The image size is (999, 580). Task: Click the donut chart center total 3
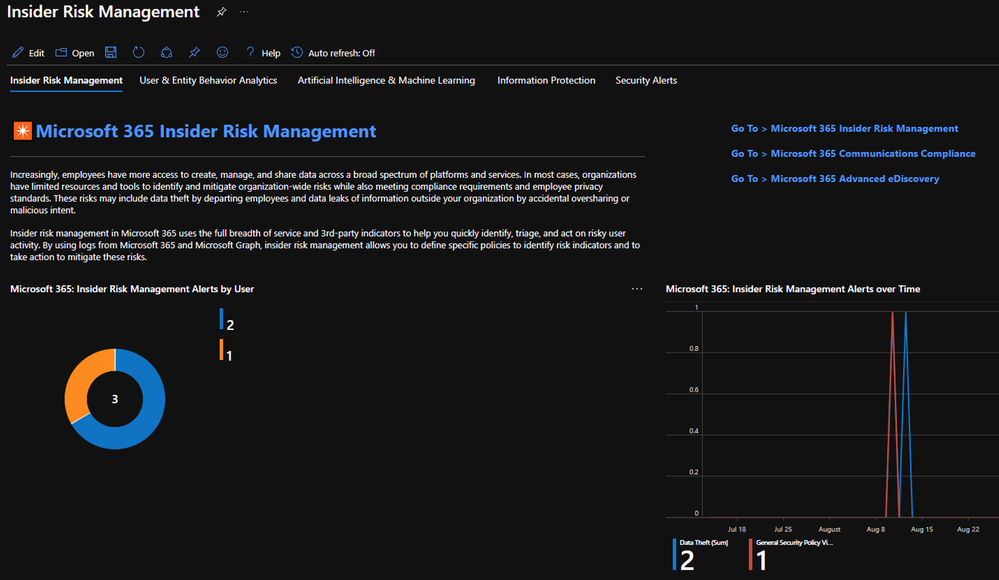coord(115,399)
